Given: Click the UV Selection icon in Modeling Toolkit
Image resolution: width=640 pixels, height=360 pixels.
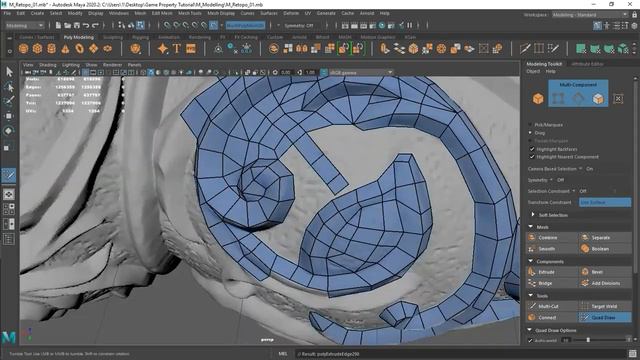Looking at the screenshot, I should coord(618,98).
